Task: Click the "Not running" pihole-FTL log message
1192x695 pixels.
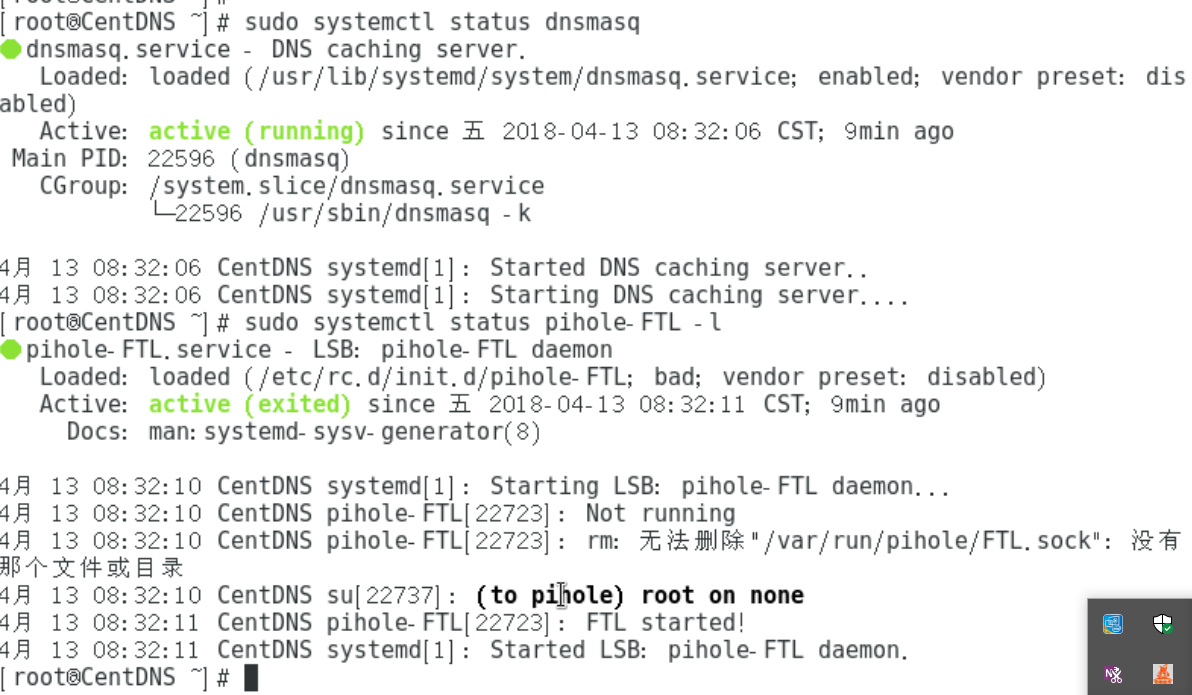Action: pyautogui.click(x=660, y=513)
